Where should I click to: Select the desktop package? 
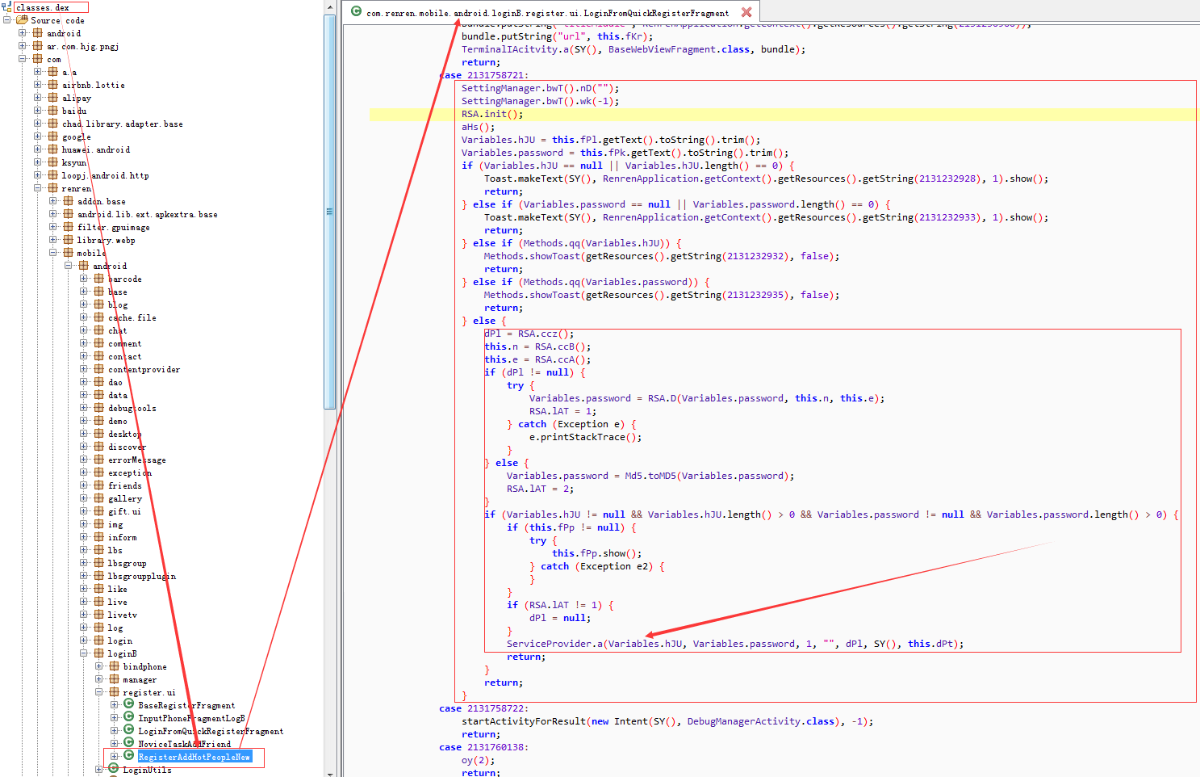coord(125,434)
